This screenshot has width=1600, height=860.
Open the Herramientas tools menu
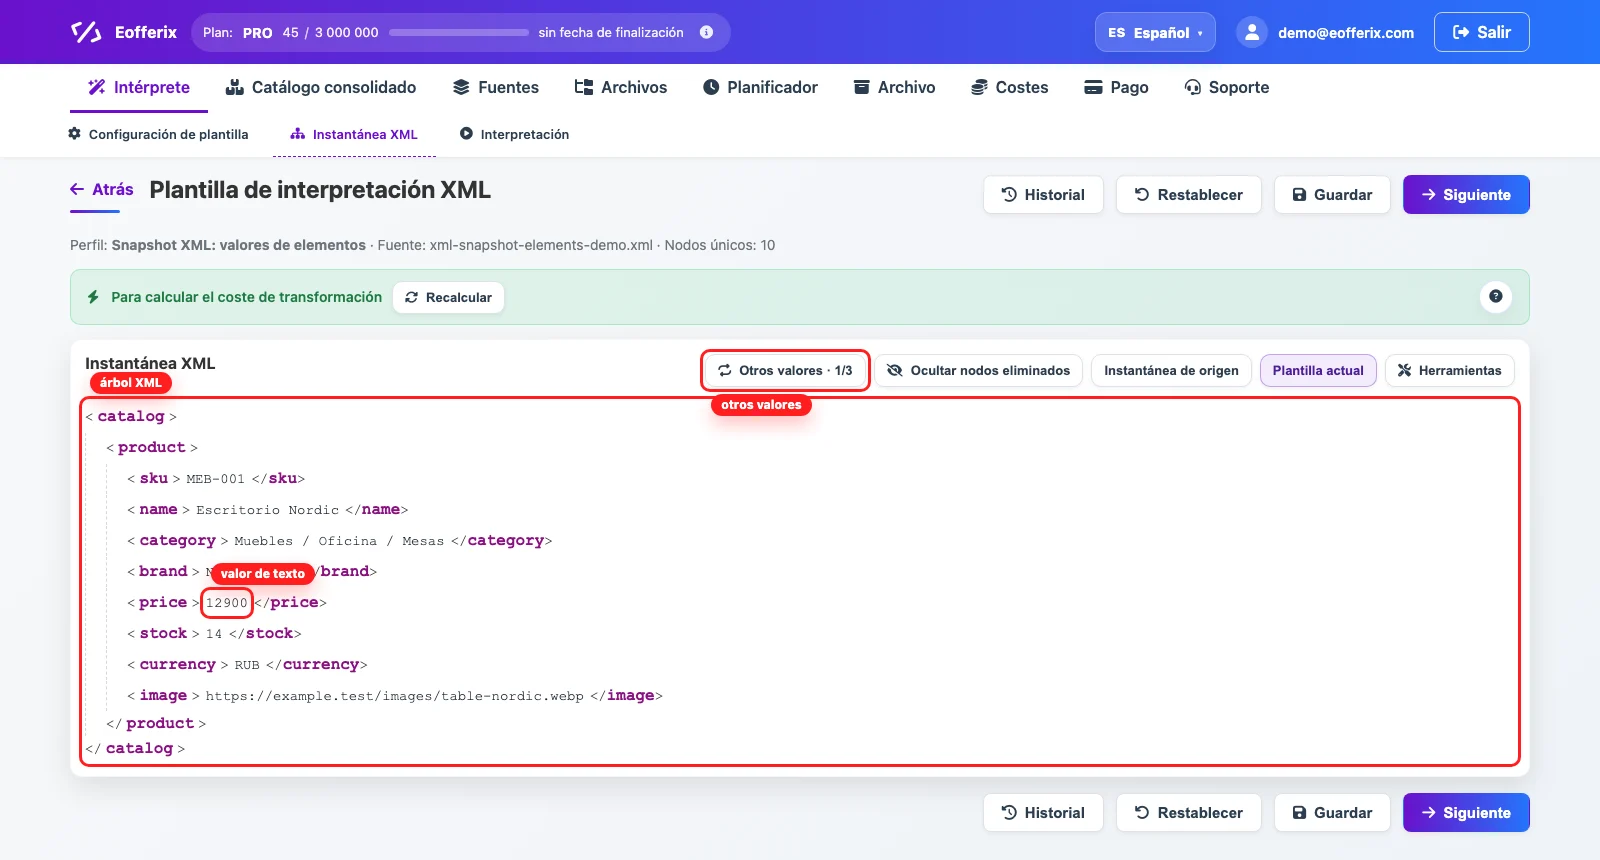pos(1450,370)
